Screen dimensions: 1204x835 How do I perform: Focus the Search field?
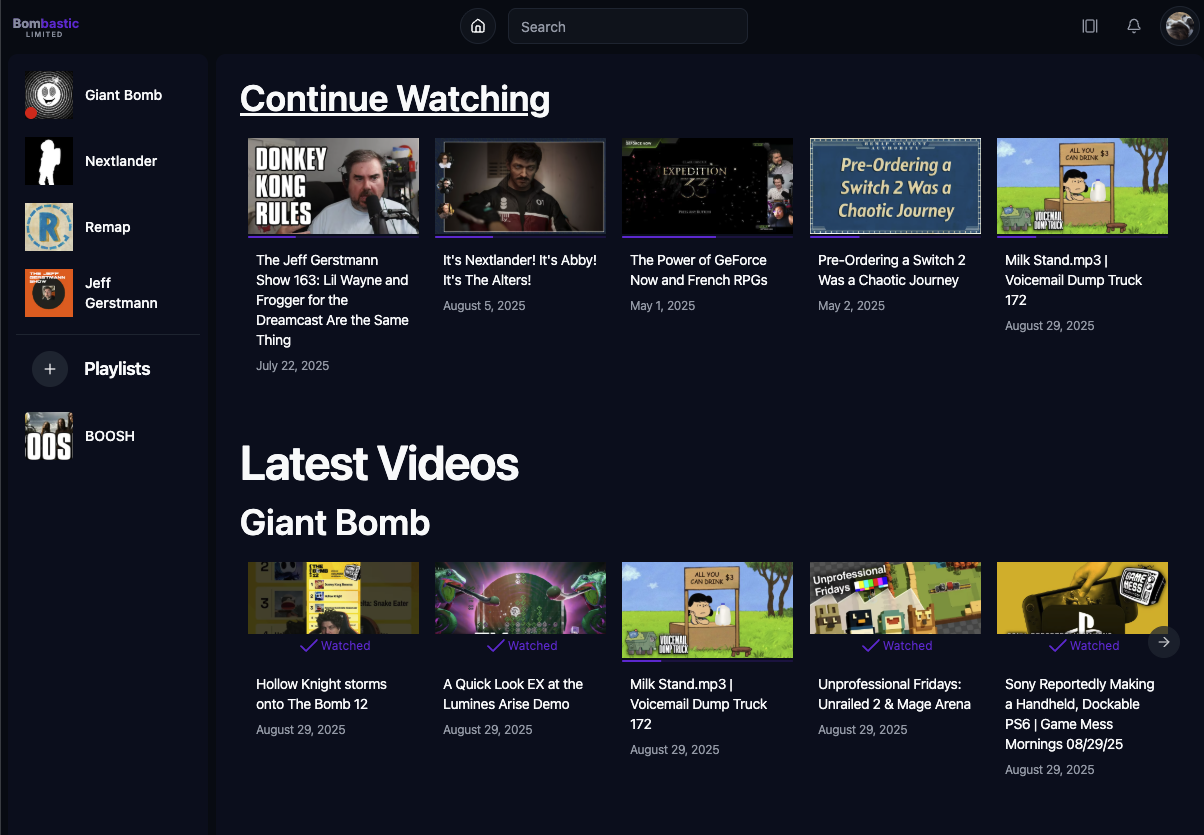pos(628,26)
